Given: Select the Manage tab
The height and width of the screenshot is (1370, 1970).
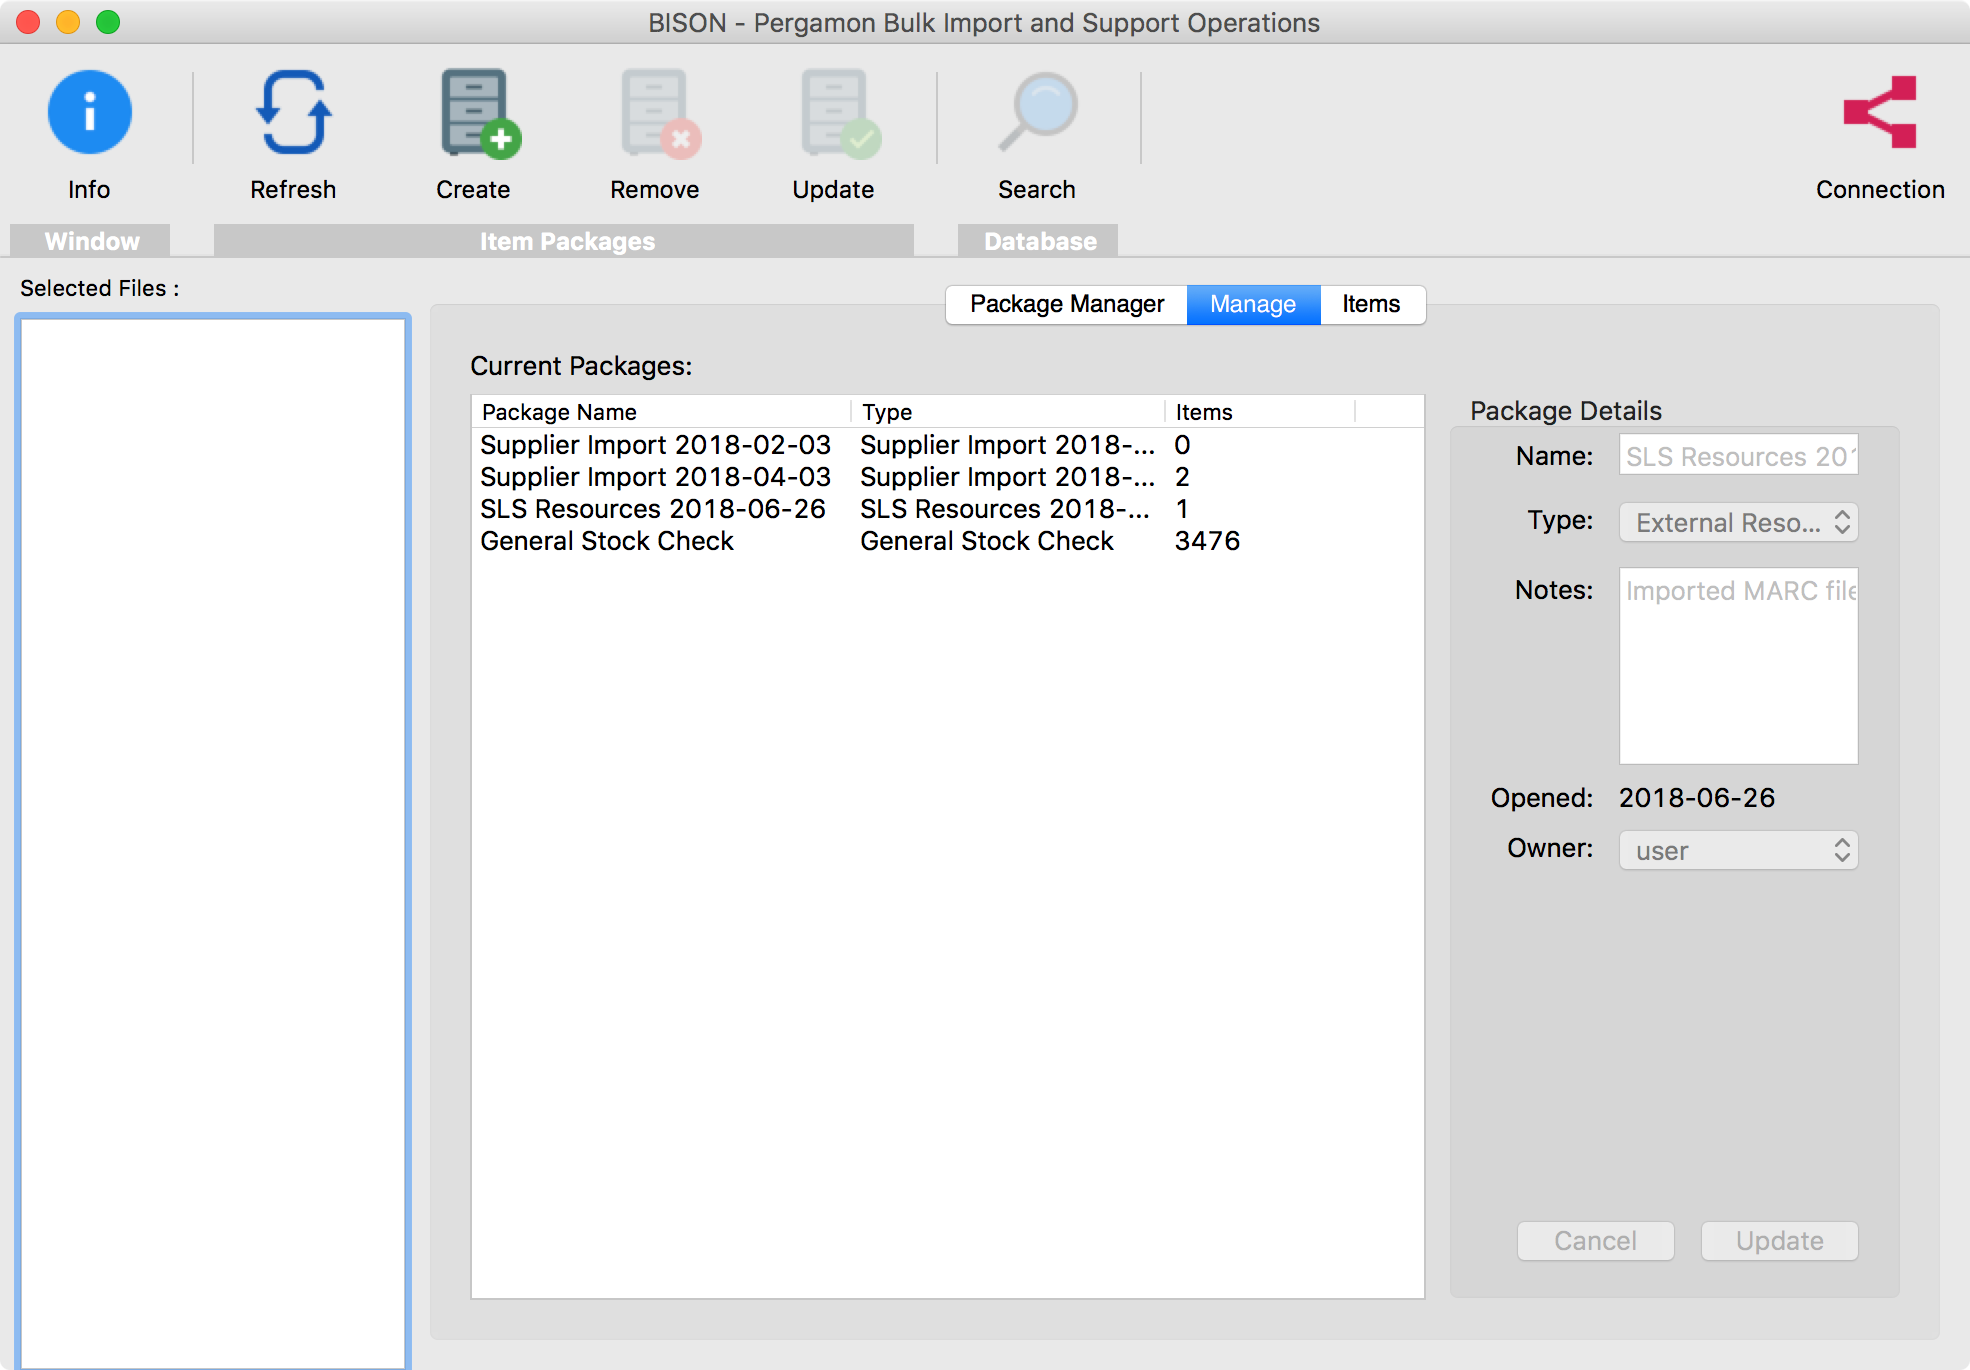Looking at the screenshot, I should click(x=1253, y=304).
